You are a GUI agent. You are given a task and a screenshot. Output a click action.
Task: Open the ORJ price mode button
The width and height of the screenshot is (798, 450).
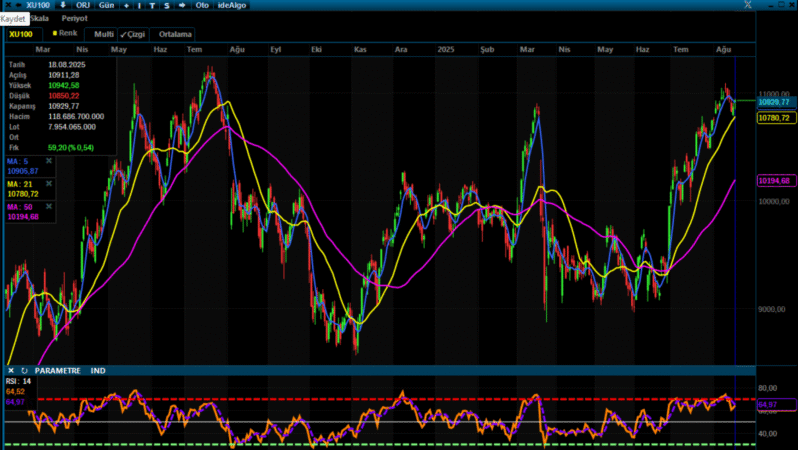tap(82, 5)
